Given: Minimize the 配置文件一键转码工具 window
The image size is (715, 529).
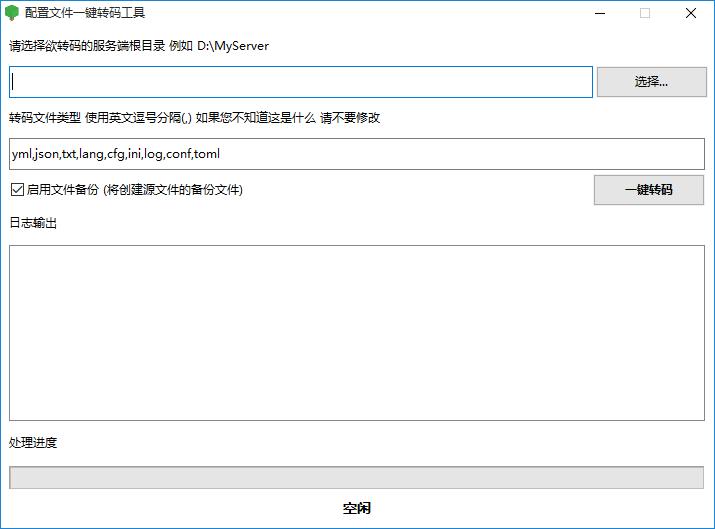Looking at the screenshot, I should pos(600,13).
